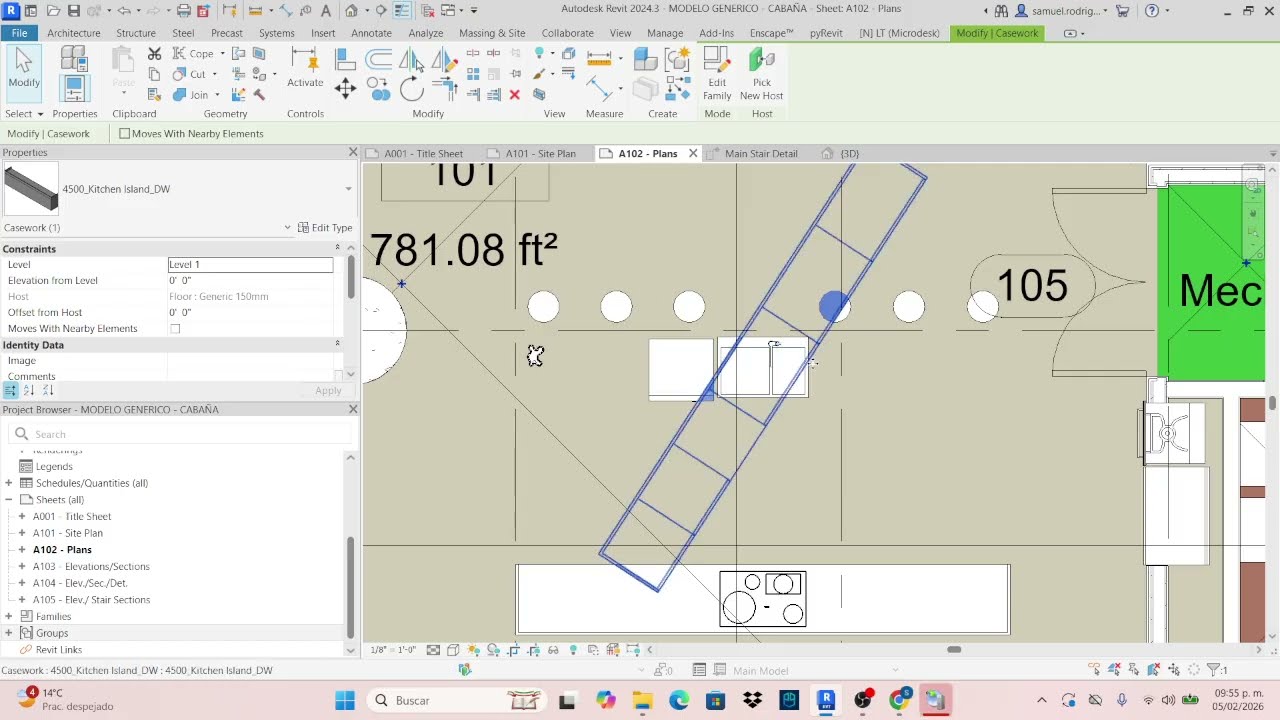The height and width of the screenshot is (720, 1280).
Task: Close the Project Browser panel
Action: click(352, 410)
